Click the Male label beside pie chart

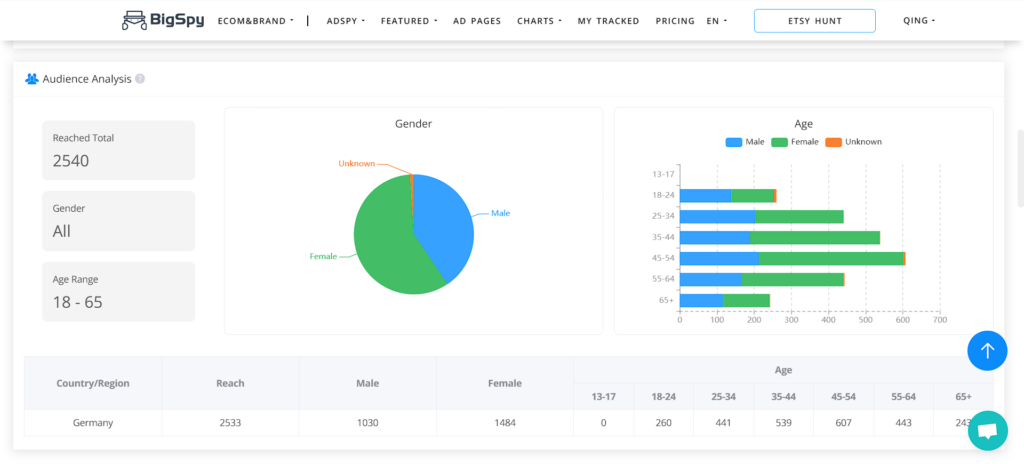click(x=501, y=213)
